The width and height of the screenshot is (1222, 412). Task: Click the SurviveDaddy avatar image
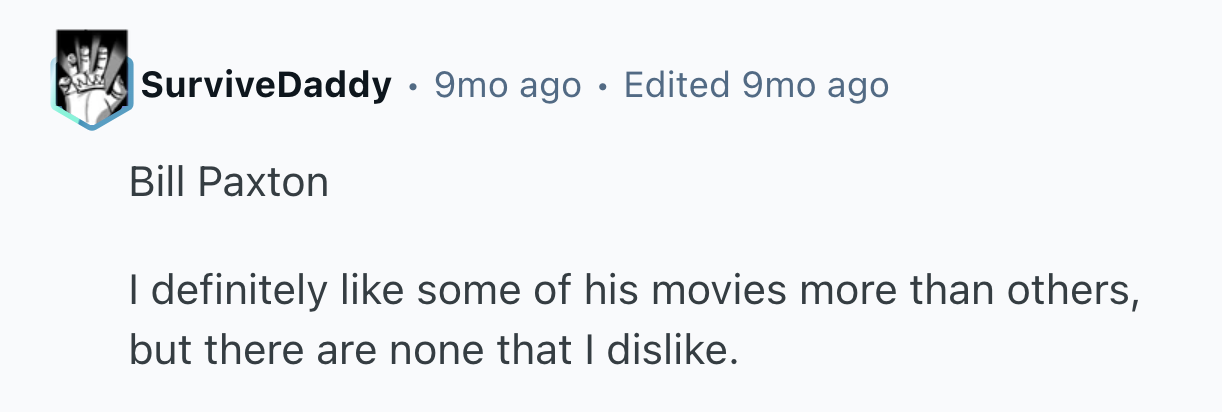point(92,80)
